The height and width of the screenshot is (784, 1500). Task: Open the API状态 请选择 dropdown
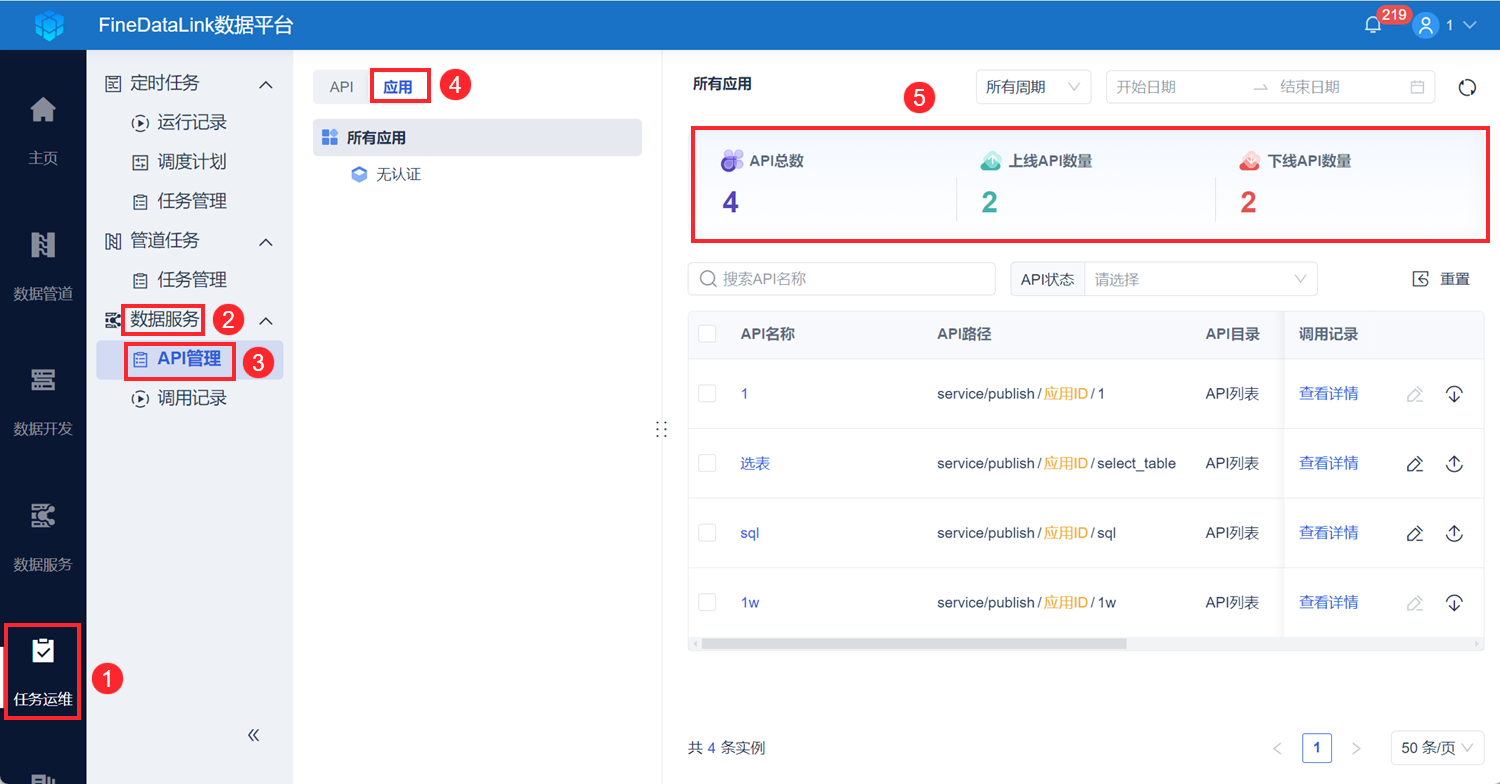point(1201,279)
